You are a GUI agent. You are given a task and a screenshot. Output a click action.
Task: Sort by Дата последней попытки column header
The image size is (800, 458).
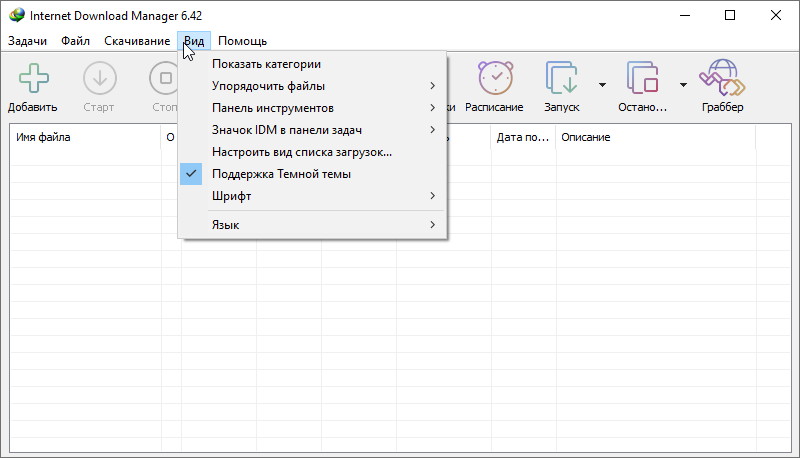tap(523, 137)
